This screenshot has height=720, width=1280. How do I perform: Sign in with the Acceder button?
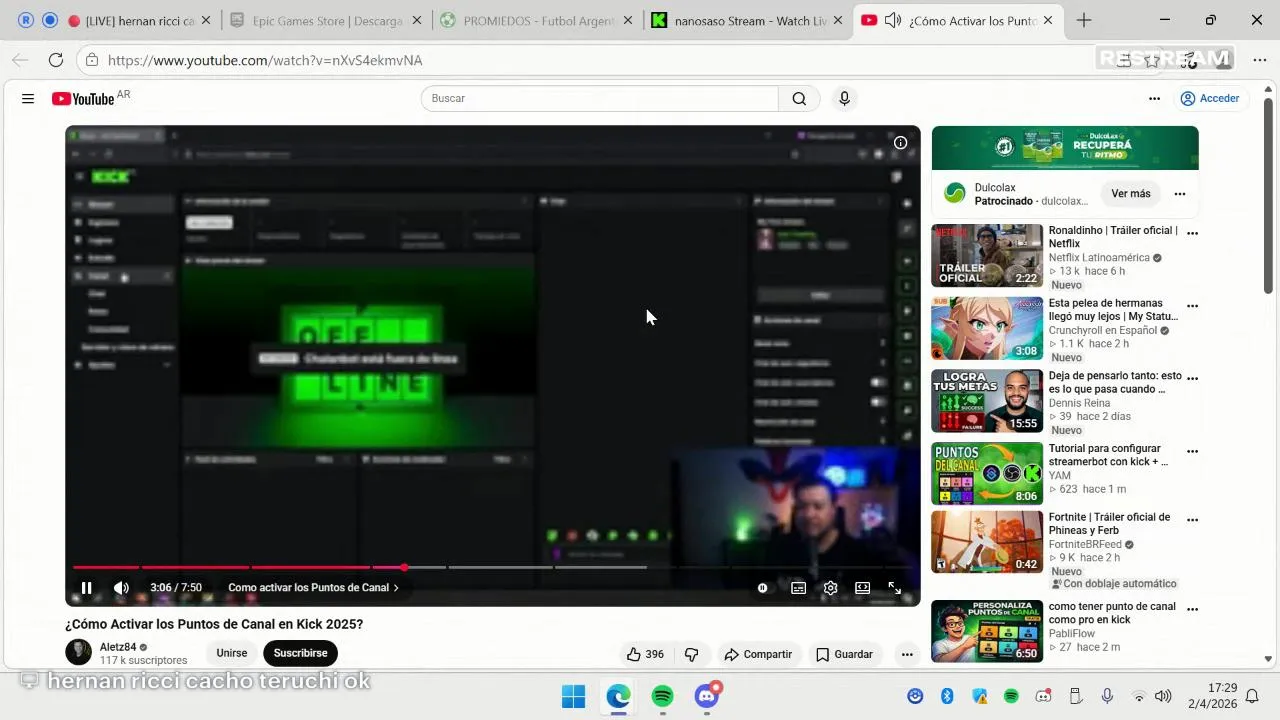click(x=1209, y=98)
